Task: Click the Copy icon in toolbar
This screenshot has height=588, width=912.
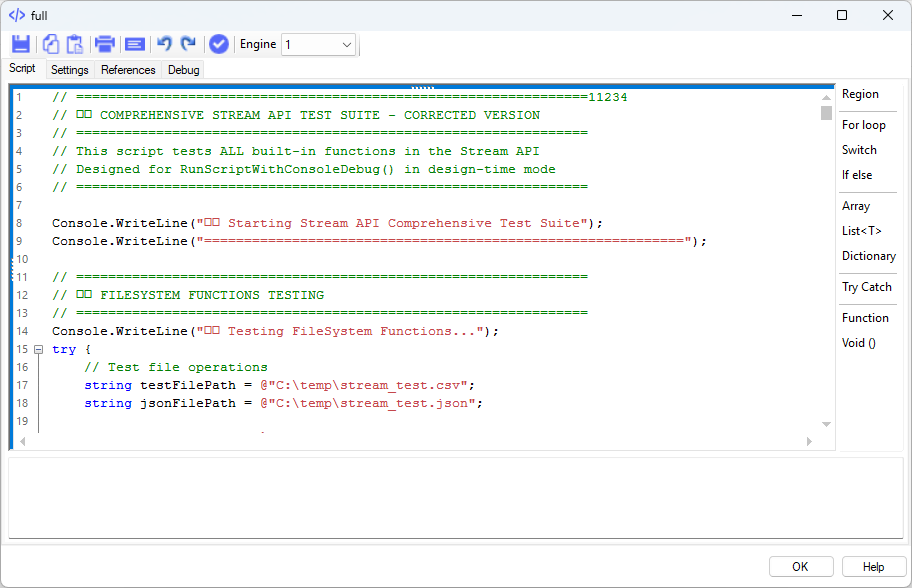Action: click(51, 44)
